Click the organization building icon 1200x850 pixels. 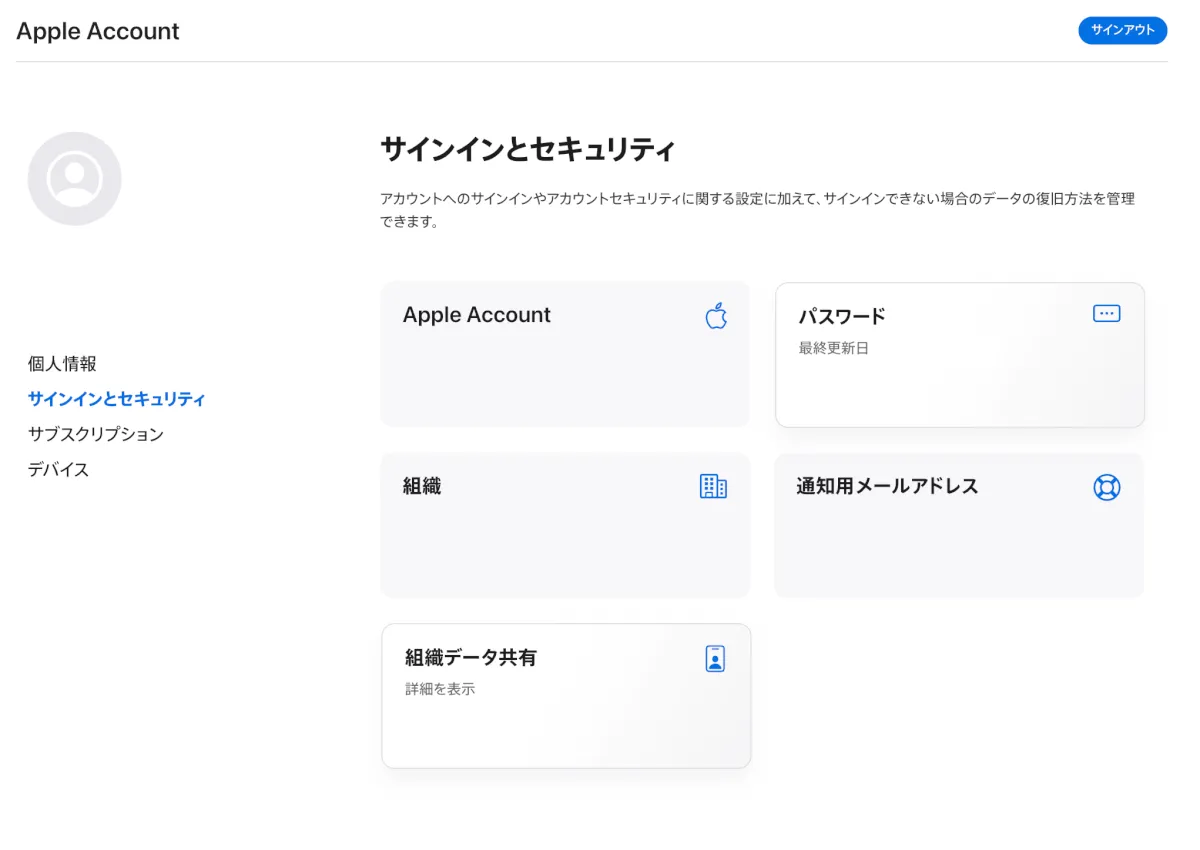(713, 487)
